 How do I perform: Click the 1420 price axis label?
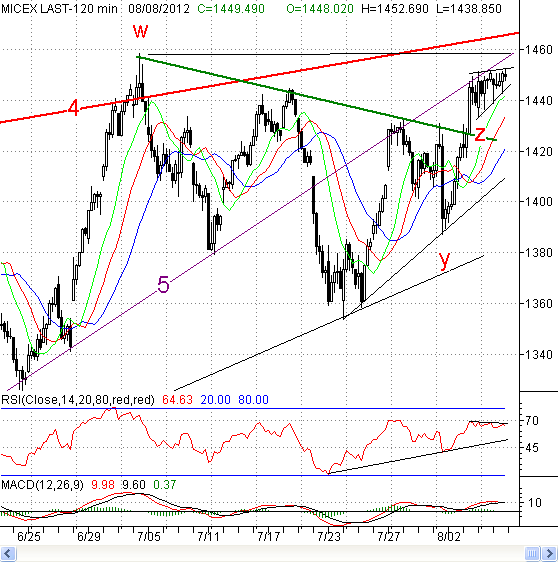click(539, 151)
